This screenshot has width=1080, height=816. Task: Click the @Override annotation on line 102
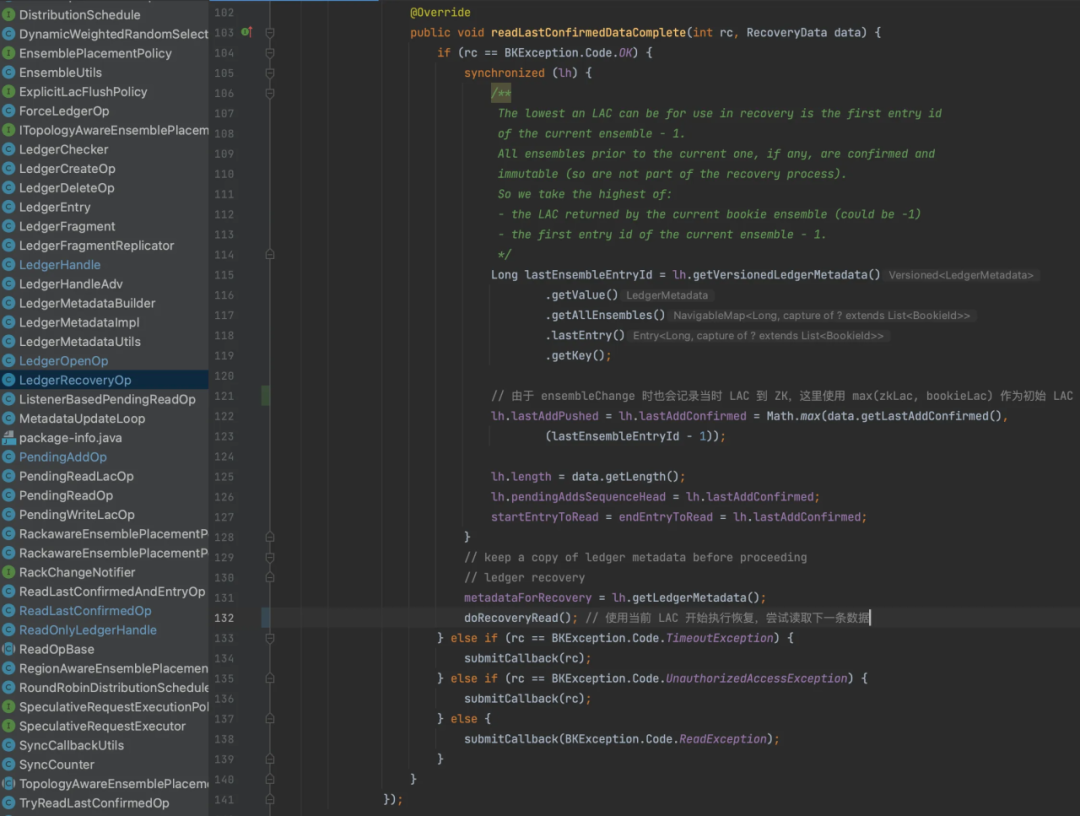[x=440, y=12]
